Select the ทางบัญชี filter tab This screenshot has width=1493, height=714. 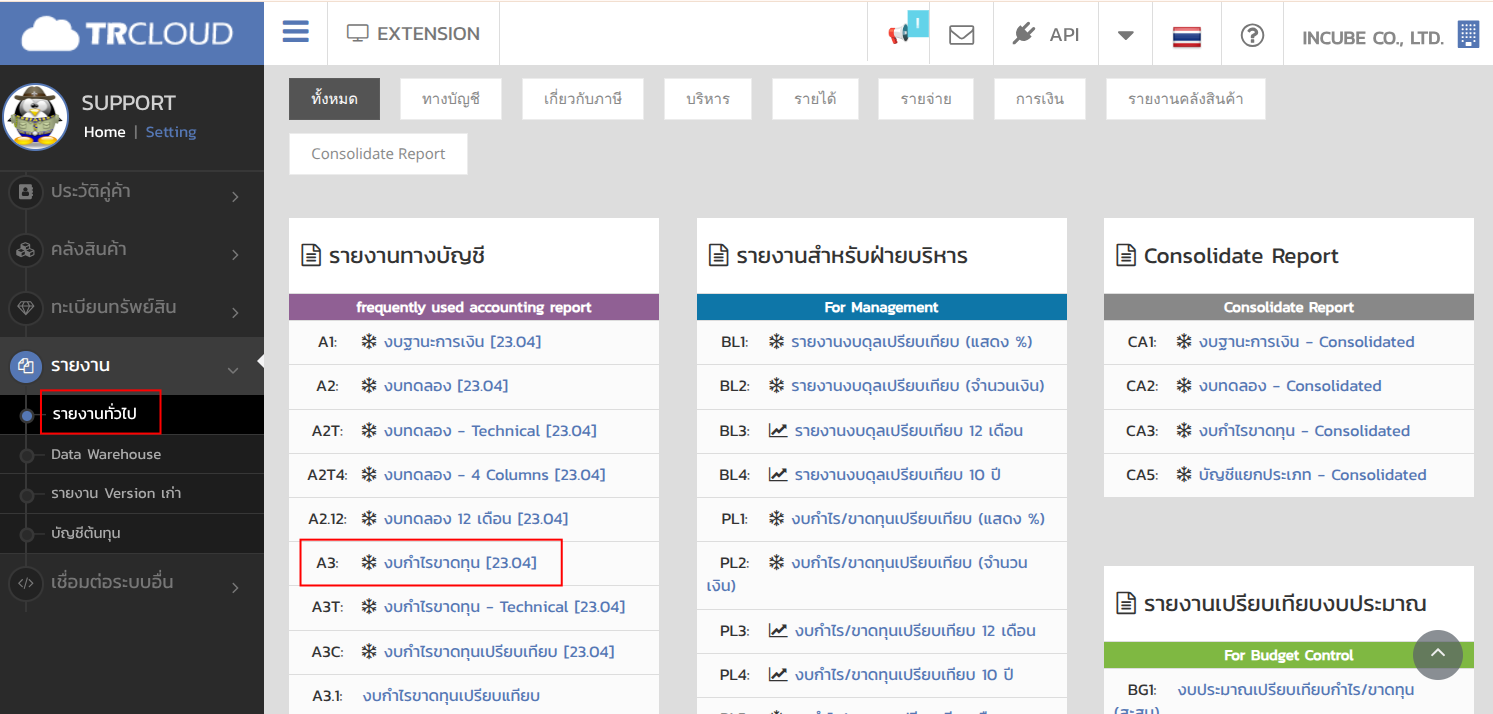click(x=450, y=99)
